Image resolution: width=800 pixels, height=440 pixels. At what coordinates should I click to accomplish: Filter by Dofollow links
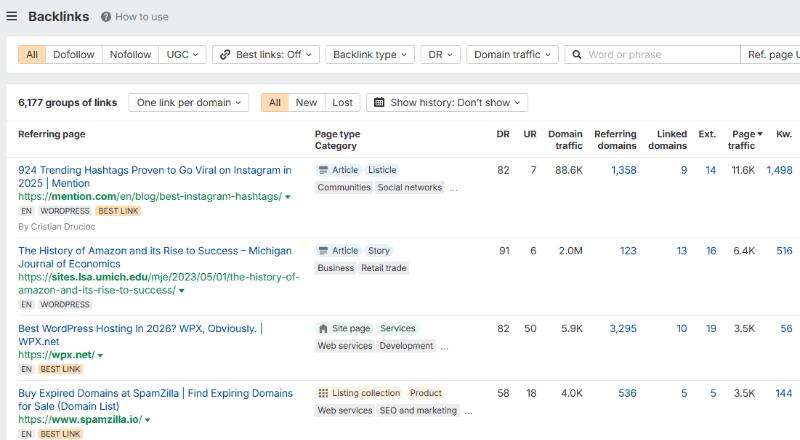pos(74,55)
